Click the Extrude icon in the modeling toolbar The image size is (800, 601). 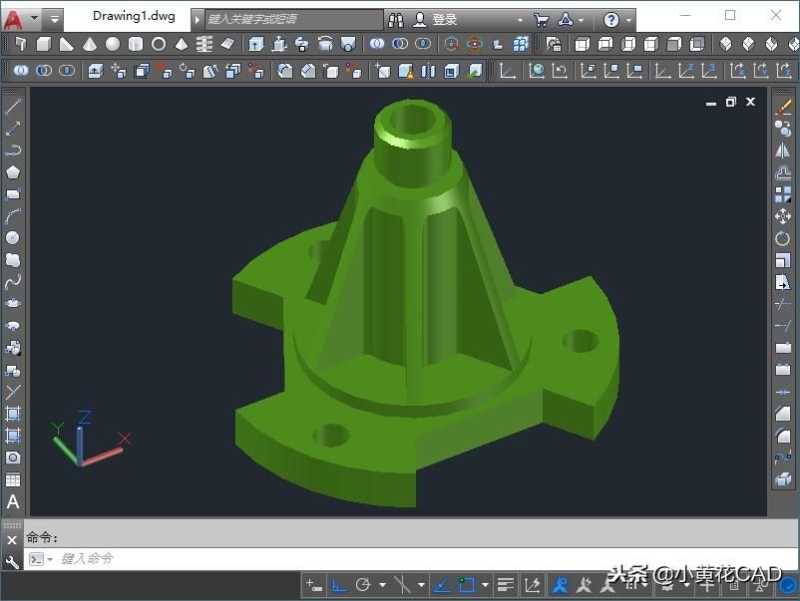click(x=257, y=44)
